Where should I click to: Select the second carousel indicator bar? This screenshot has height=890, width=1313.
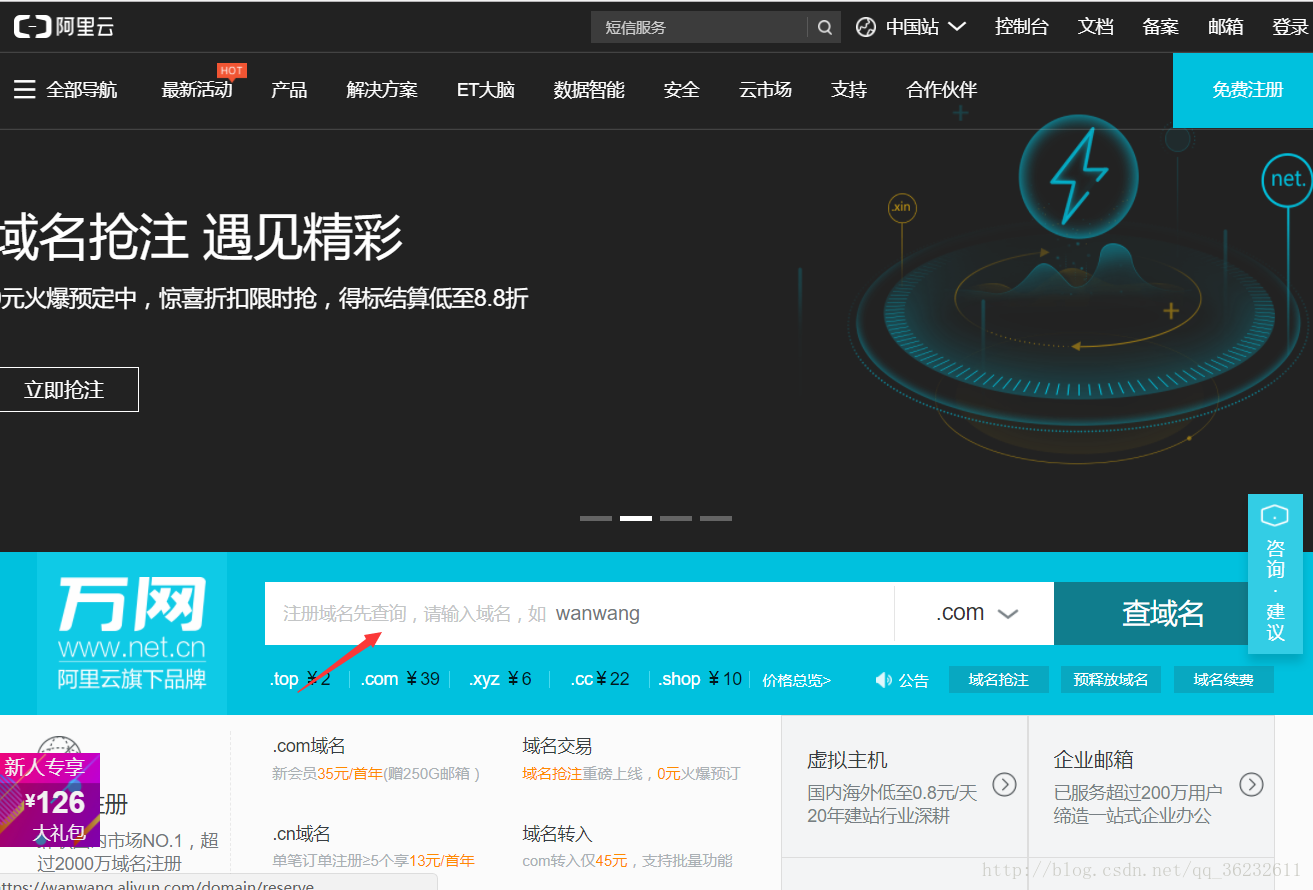pos(636,518)
